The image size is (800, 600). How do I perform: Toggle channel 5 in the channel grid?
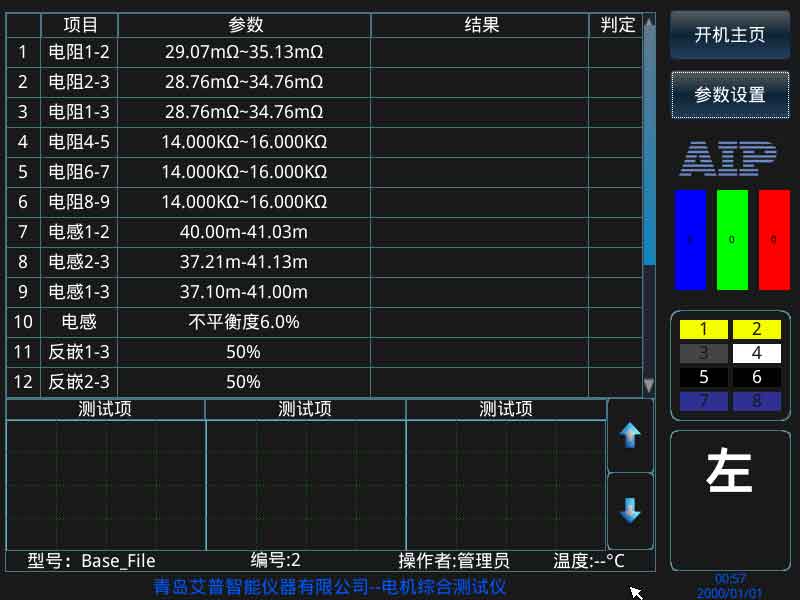pos(704,374)
